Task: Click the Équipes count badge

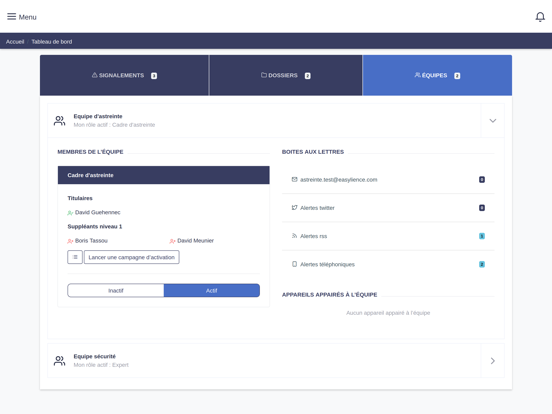Action: [x=457, y=76]
